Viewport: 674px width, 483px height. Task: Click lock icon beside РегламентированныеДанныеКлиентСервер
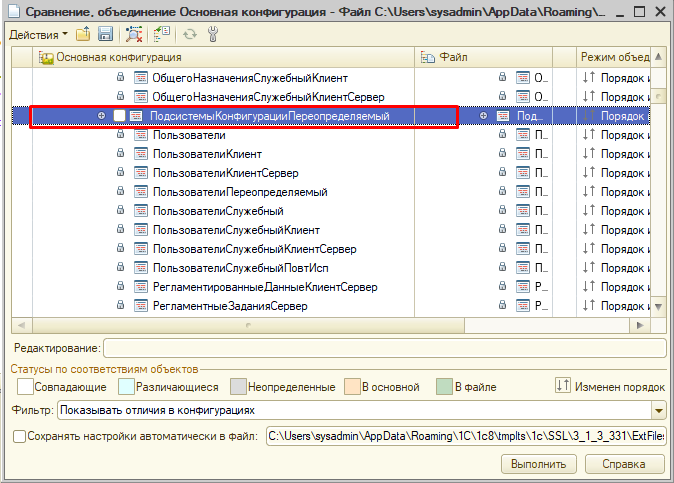(x=120, y=286)
